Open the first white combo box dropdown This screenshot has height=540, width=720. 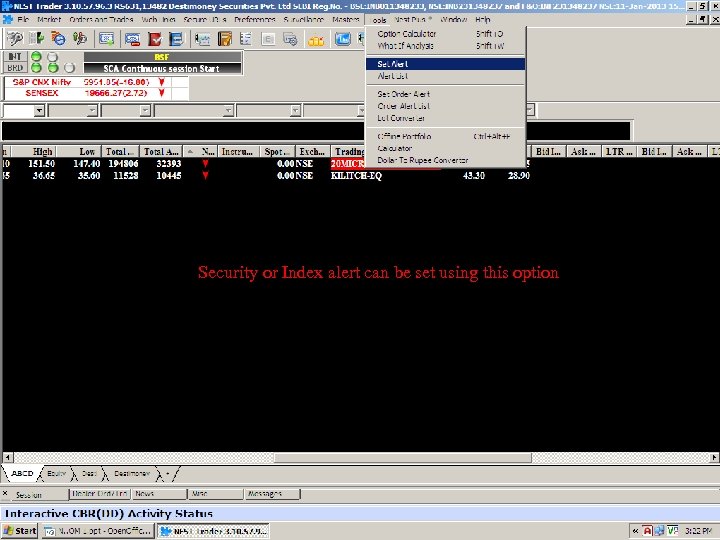[x=39, y=111]
